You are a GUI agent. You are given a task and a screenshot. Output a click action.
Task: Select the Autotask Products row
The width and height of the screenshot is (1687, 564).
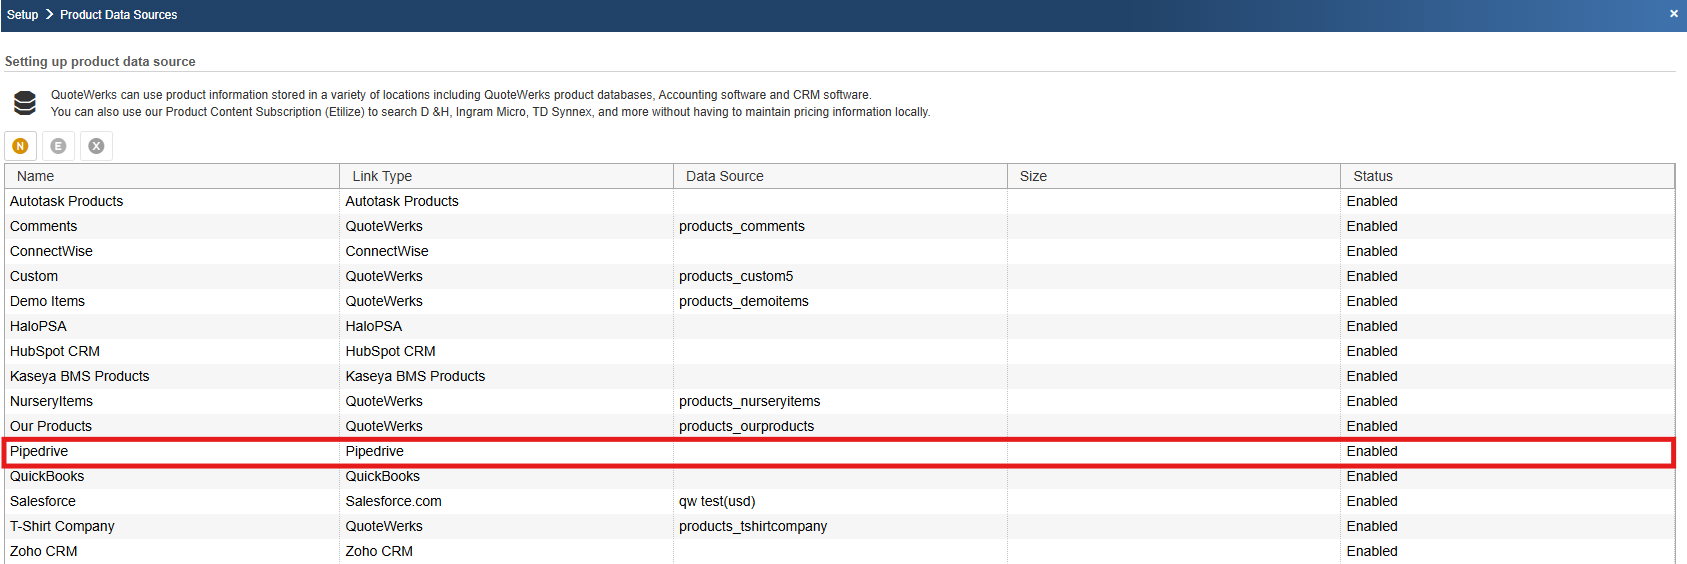point(66,201)
